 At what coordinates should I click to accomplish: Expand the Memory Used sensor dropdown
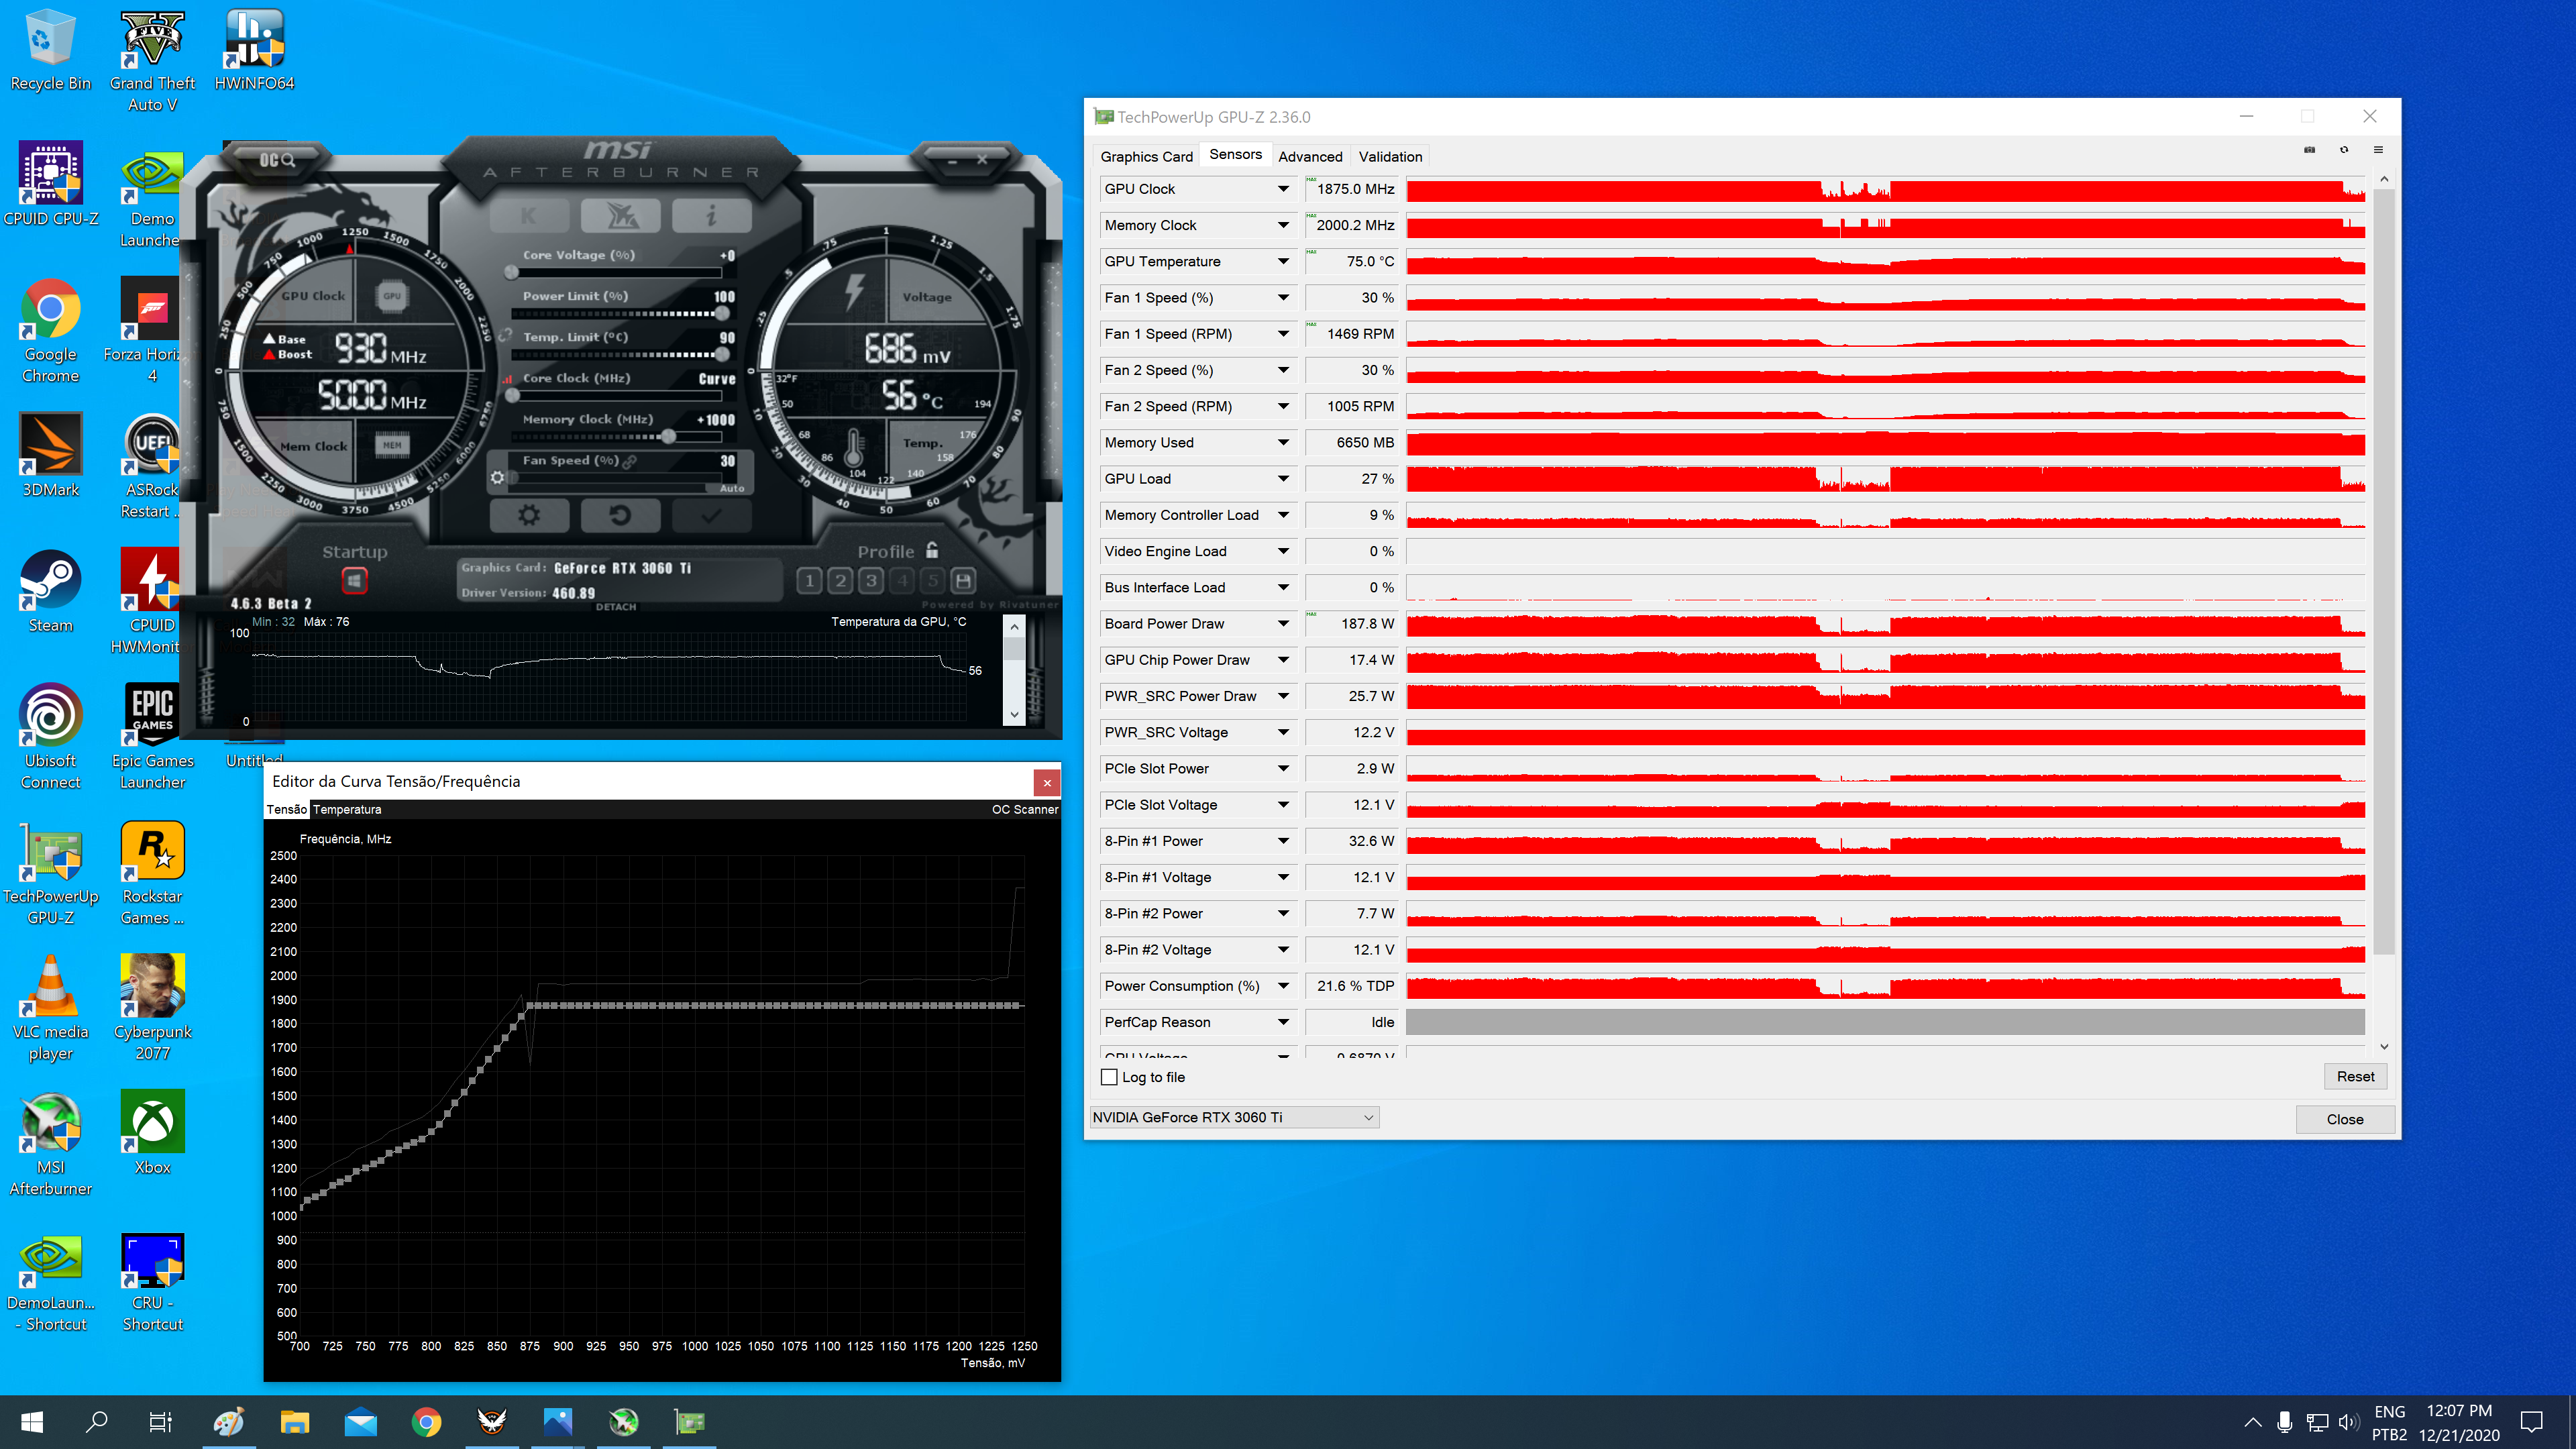1283,442
